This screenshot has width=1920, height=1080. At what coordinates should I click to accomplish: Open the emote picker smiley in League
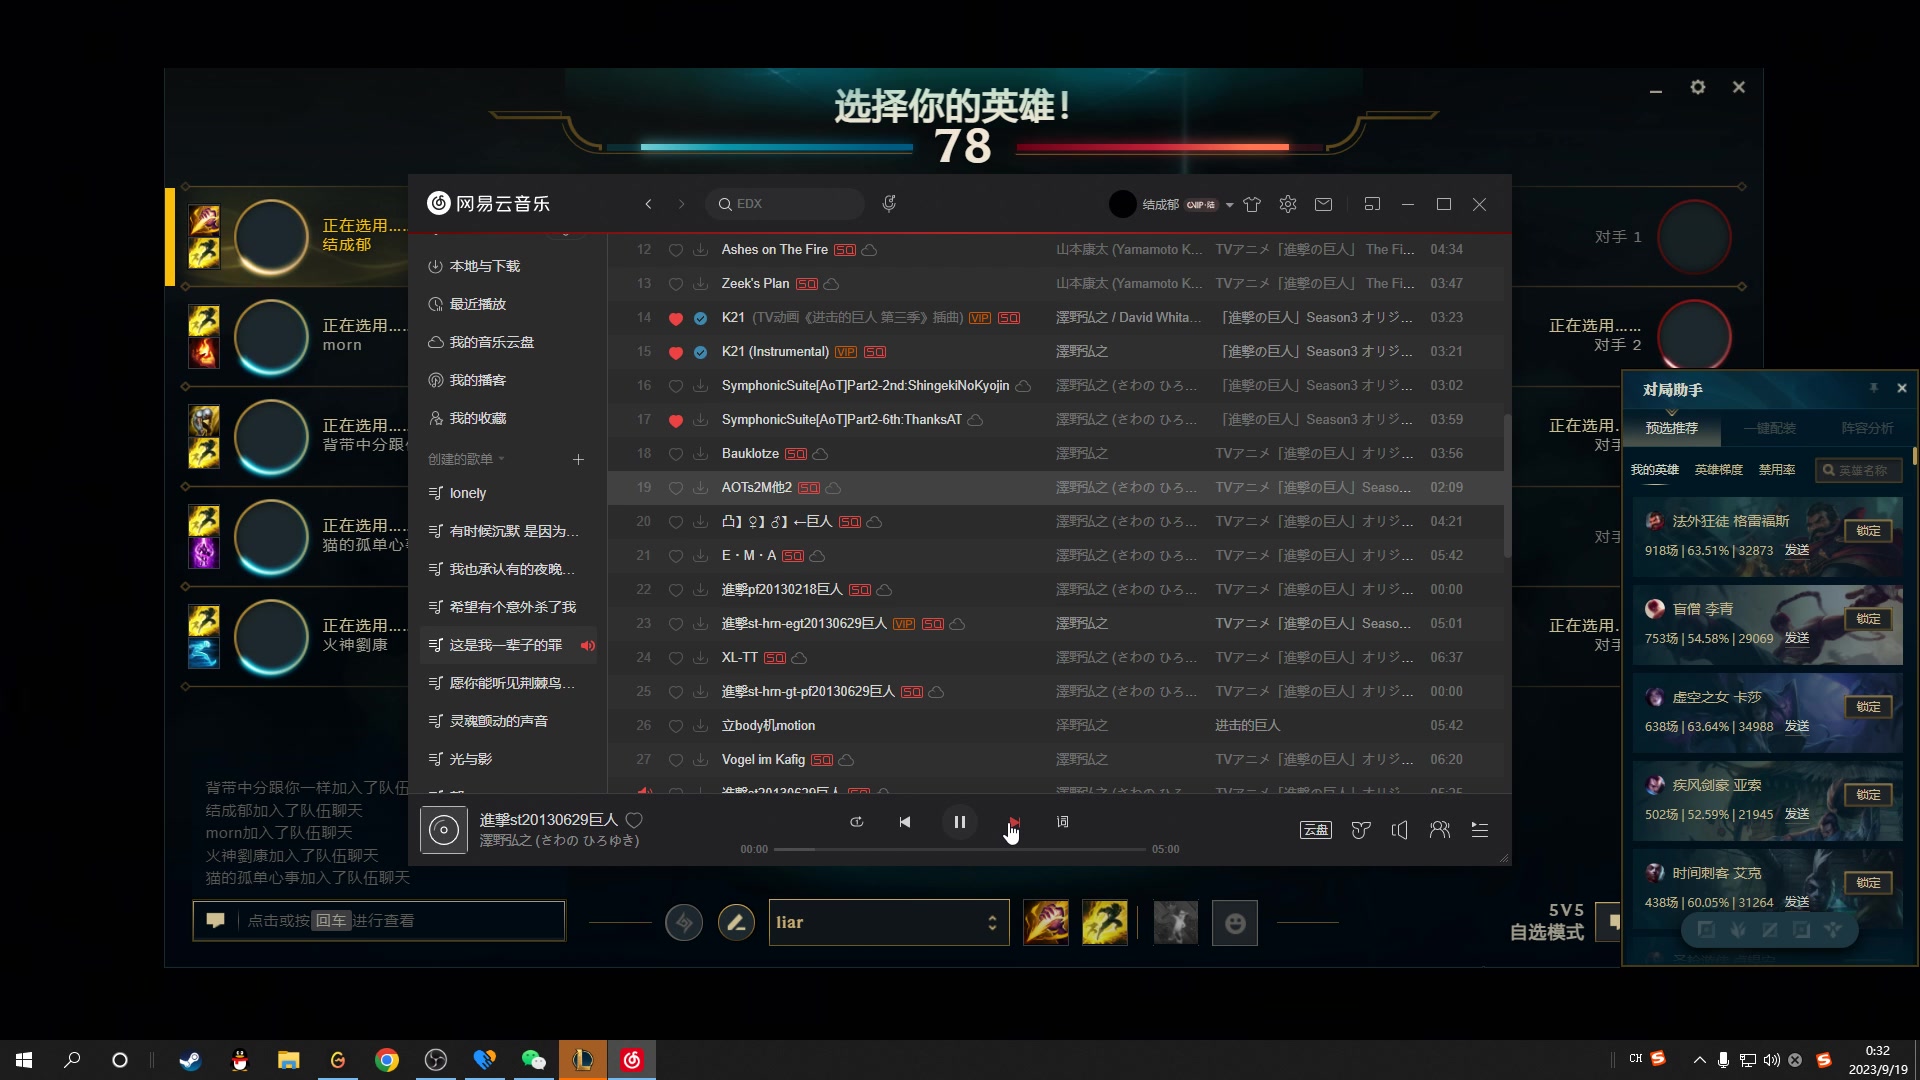1235,922
